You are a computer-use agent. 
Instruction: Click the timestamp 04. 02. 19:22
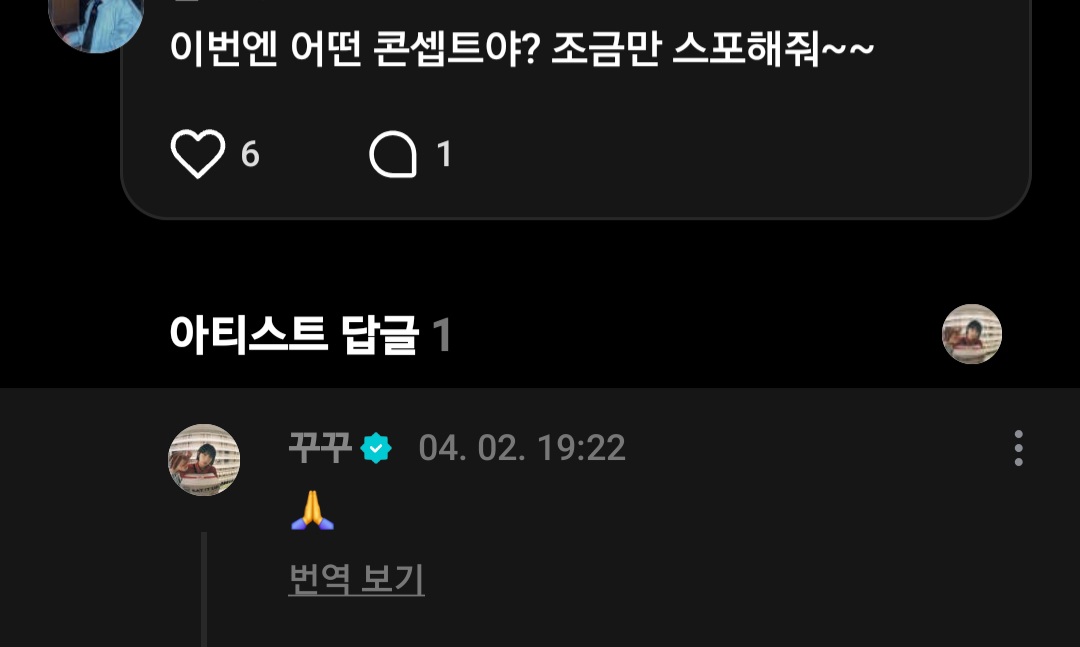coord(522,448)
